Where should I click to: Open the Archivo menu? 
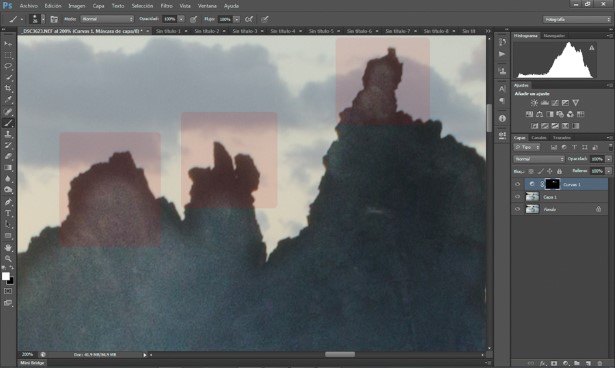coord(29,6)
